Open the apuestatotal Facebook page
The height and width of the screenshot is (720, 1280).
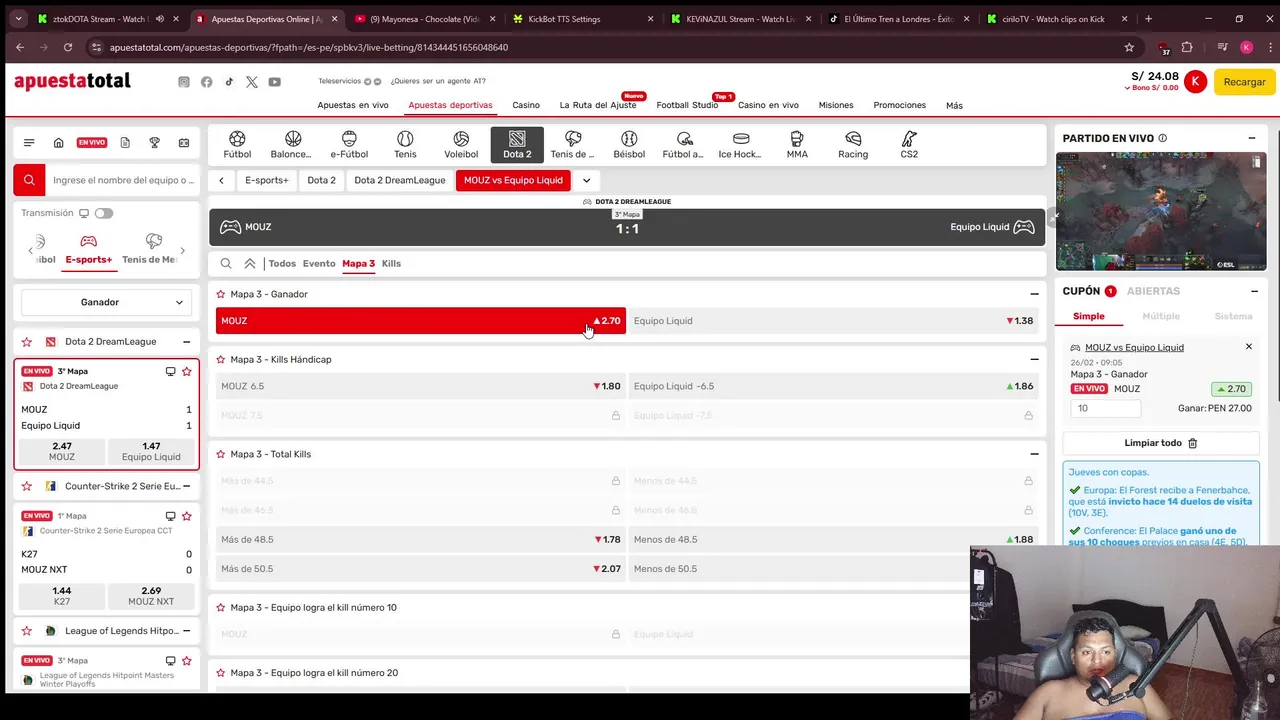(207, 82)
